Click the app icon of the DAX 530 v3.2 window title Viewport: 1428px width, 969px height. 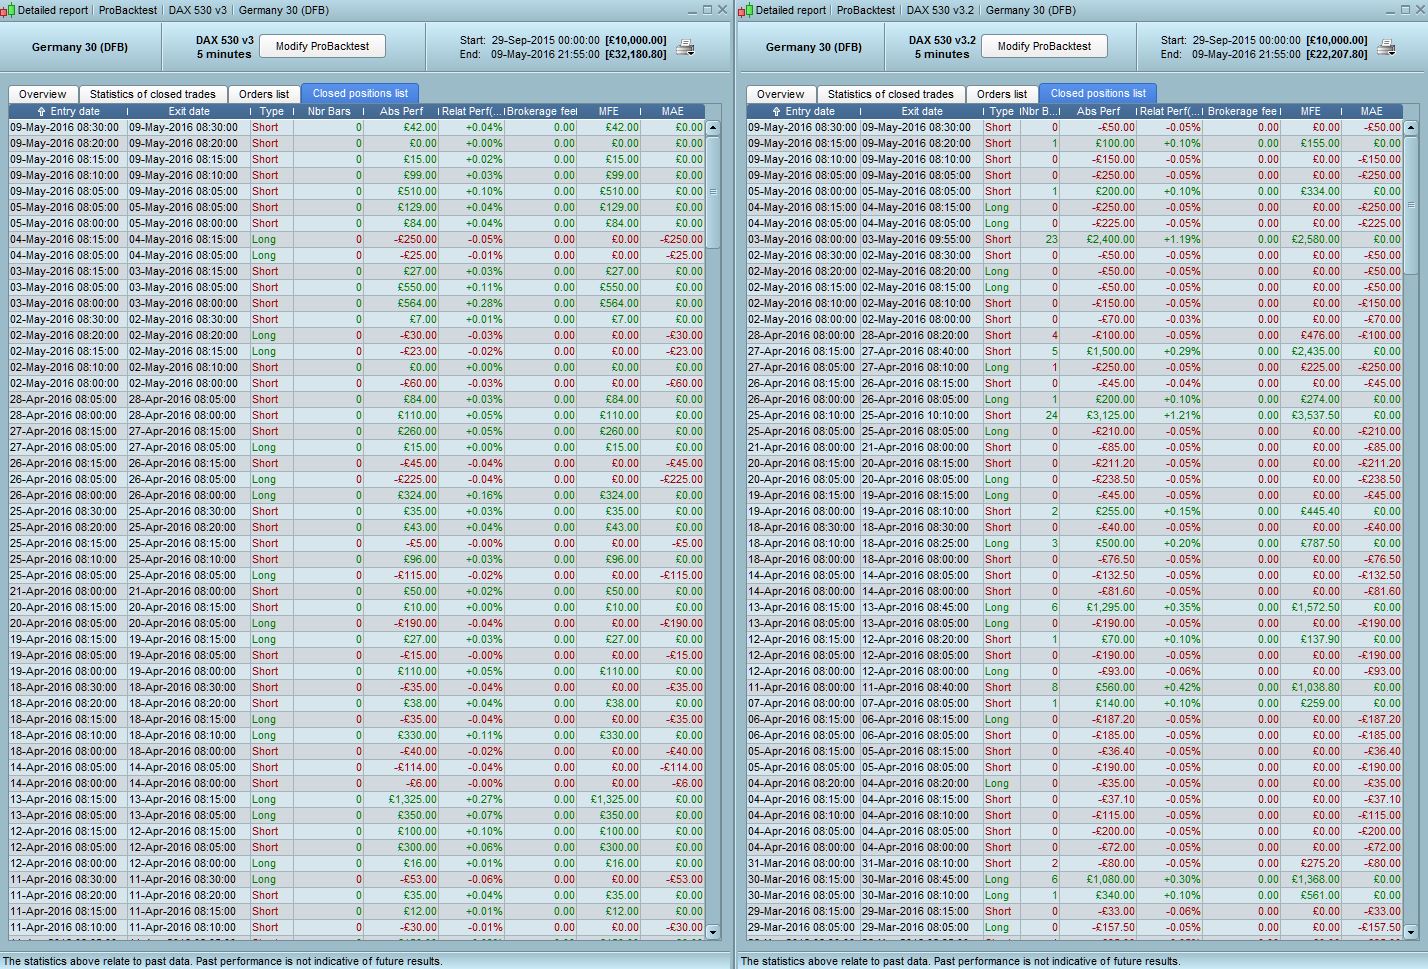click(746, 10)
